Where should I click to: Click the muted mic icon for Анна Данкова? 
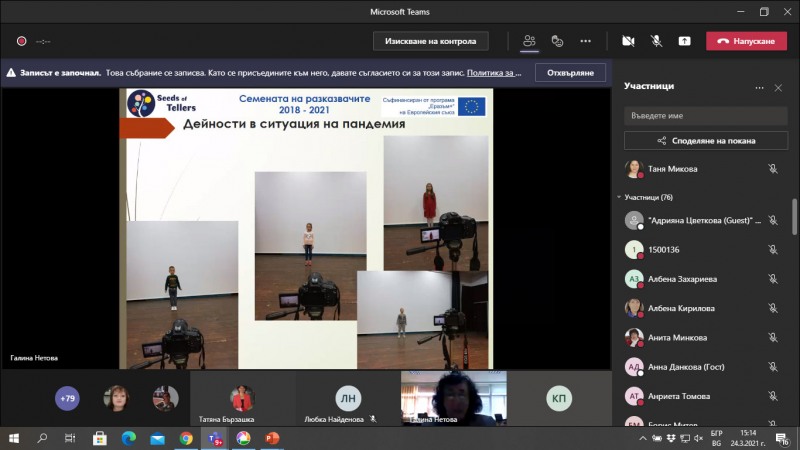coord(773,367)
